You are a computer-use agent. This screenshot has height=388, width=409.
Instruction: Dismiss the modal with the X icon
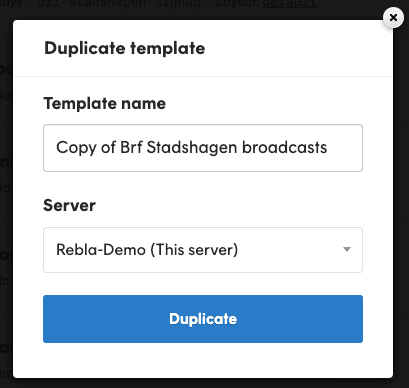tap(393, 17)
